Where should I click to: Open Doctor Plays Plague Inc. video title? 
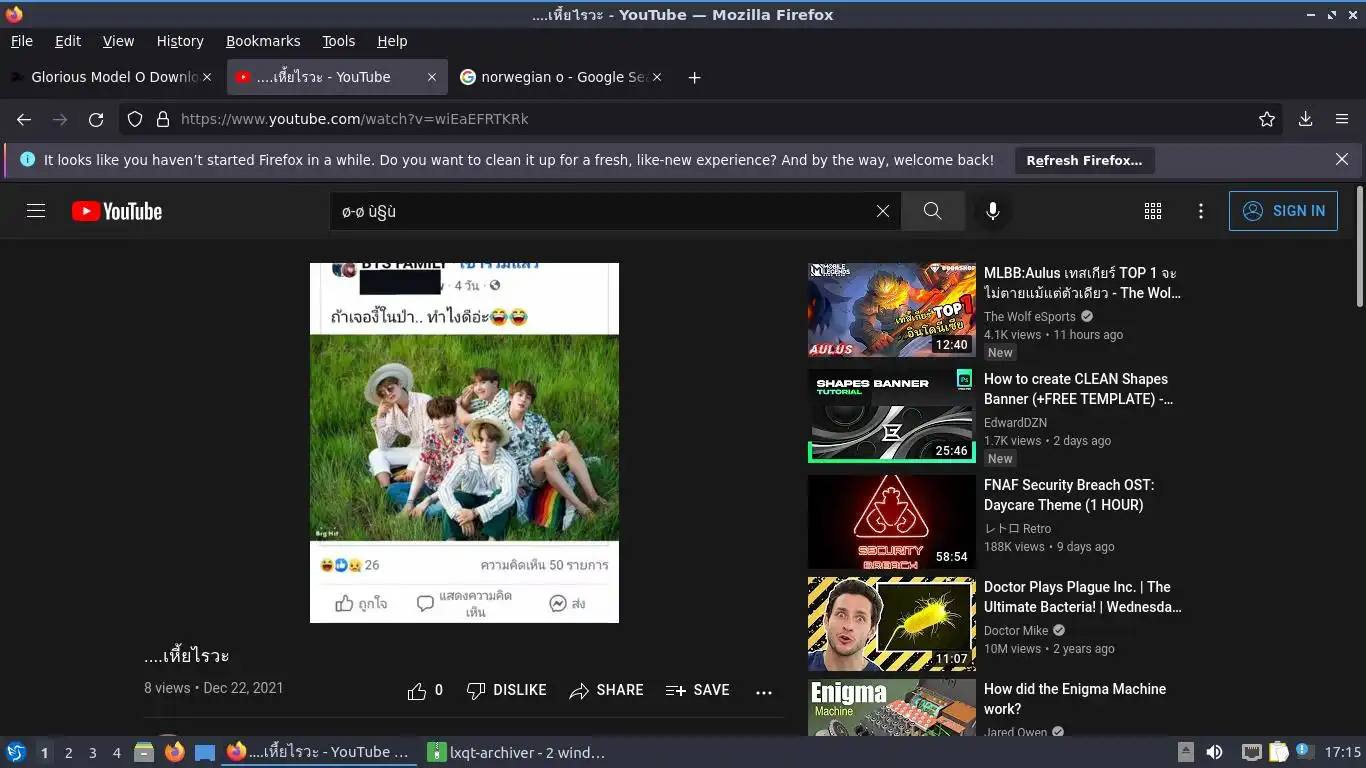click(1083, 597)
